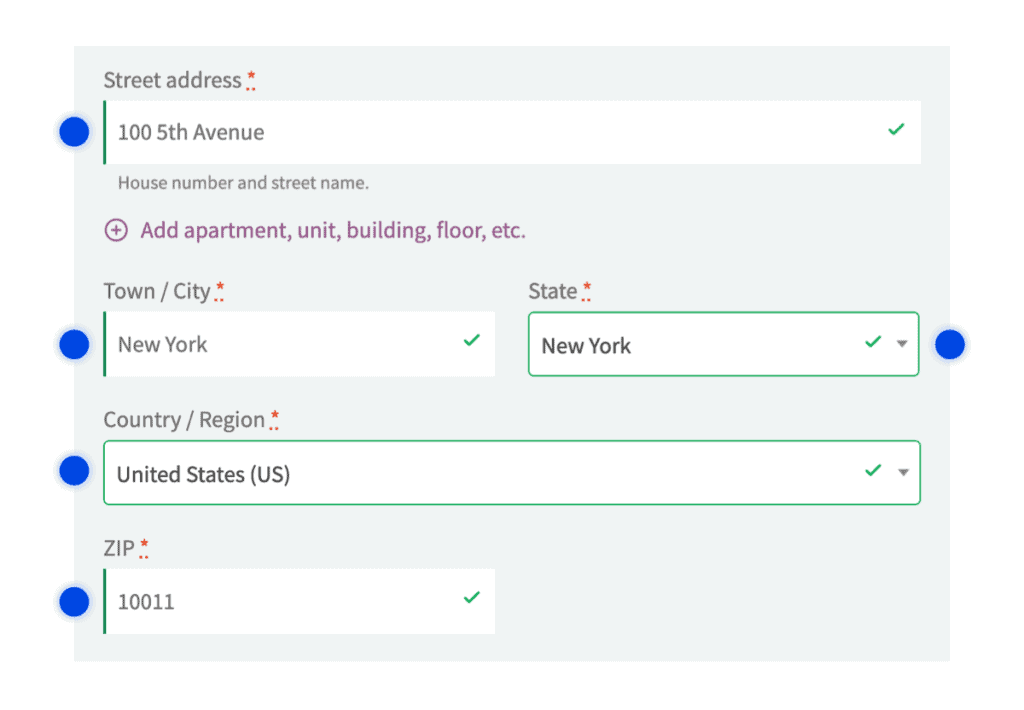The image size is (1024, 710).
Task: Click the red asterisk next to ZIP label
Action: 144,542
